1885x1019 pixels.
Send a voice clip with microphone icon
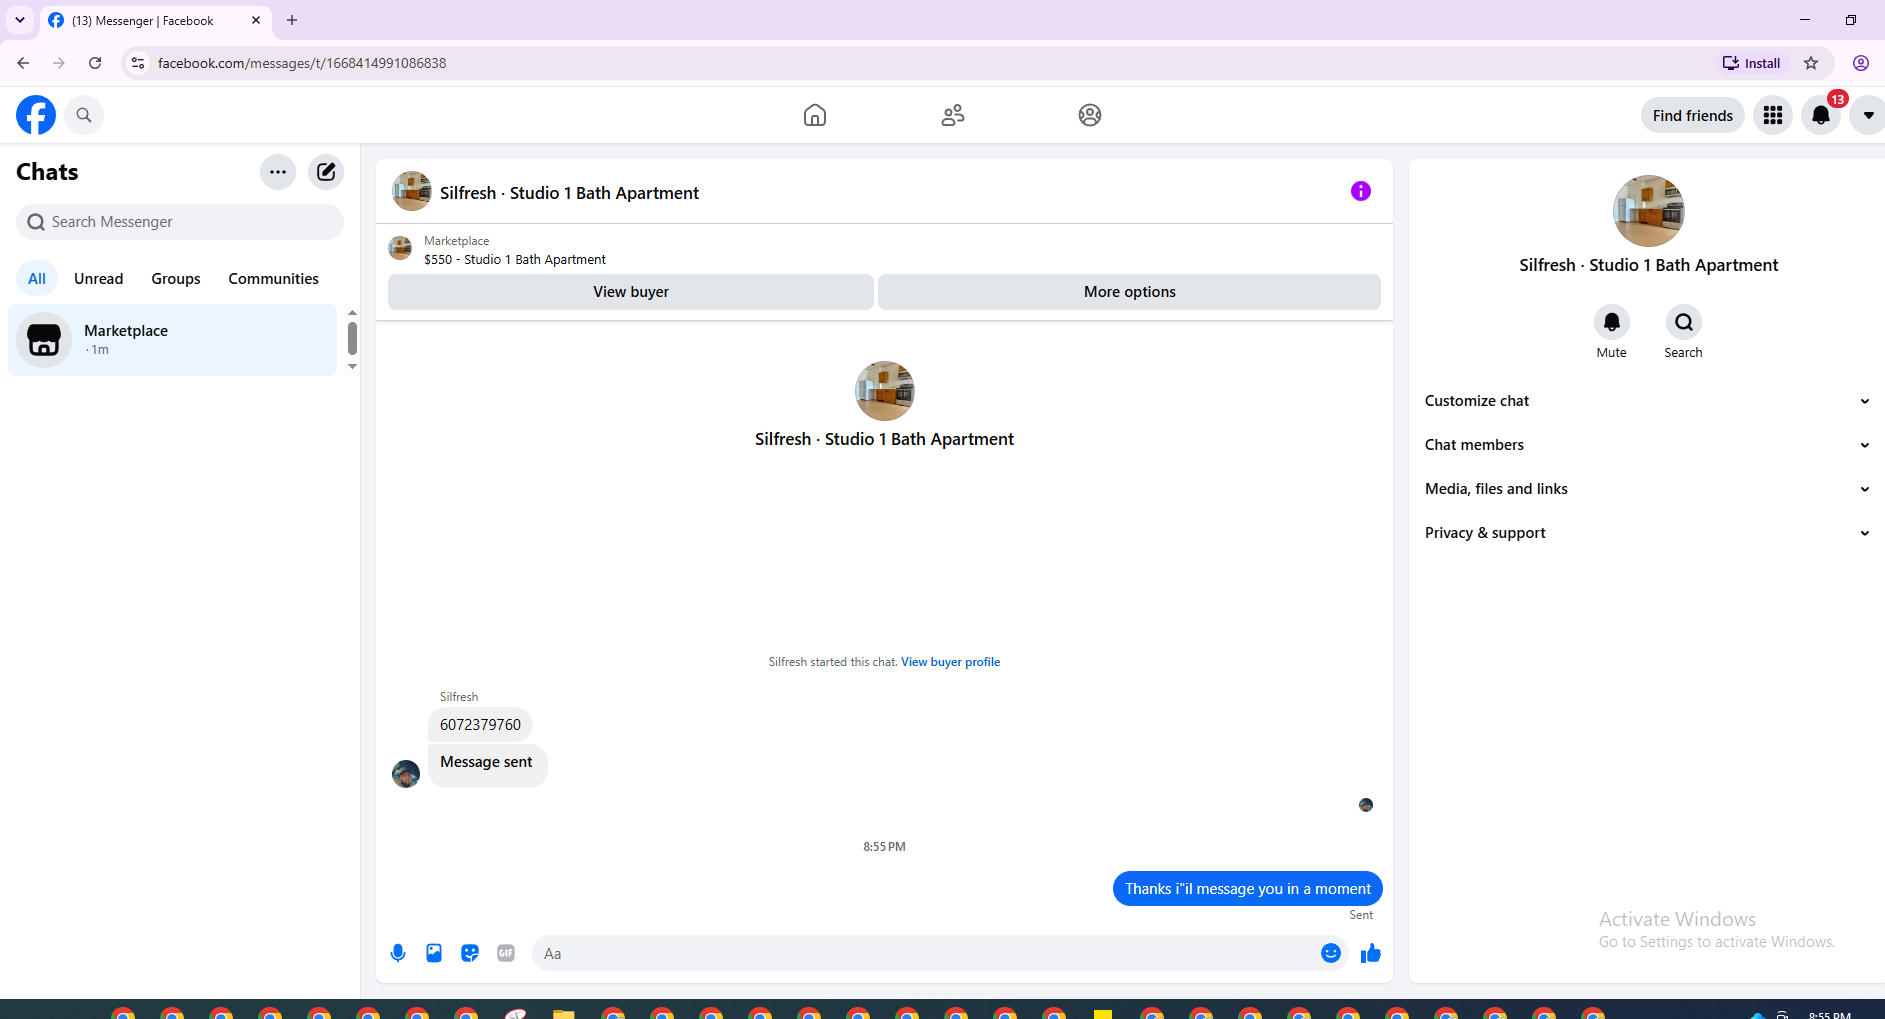pos(398,953)
